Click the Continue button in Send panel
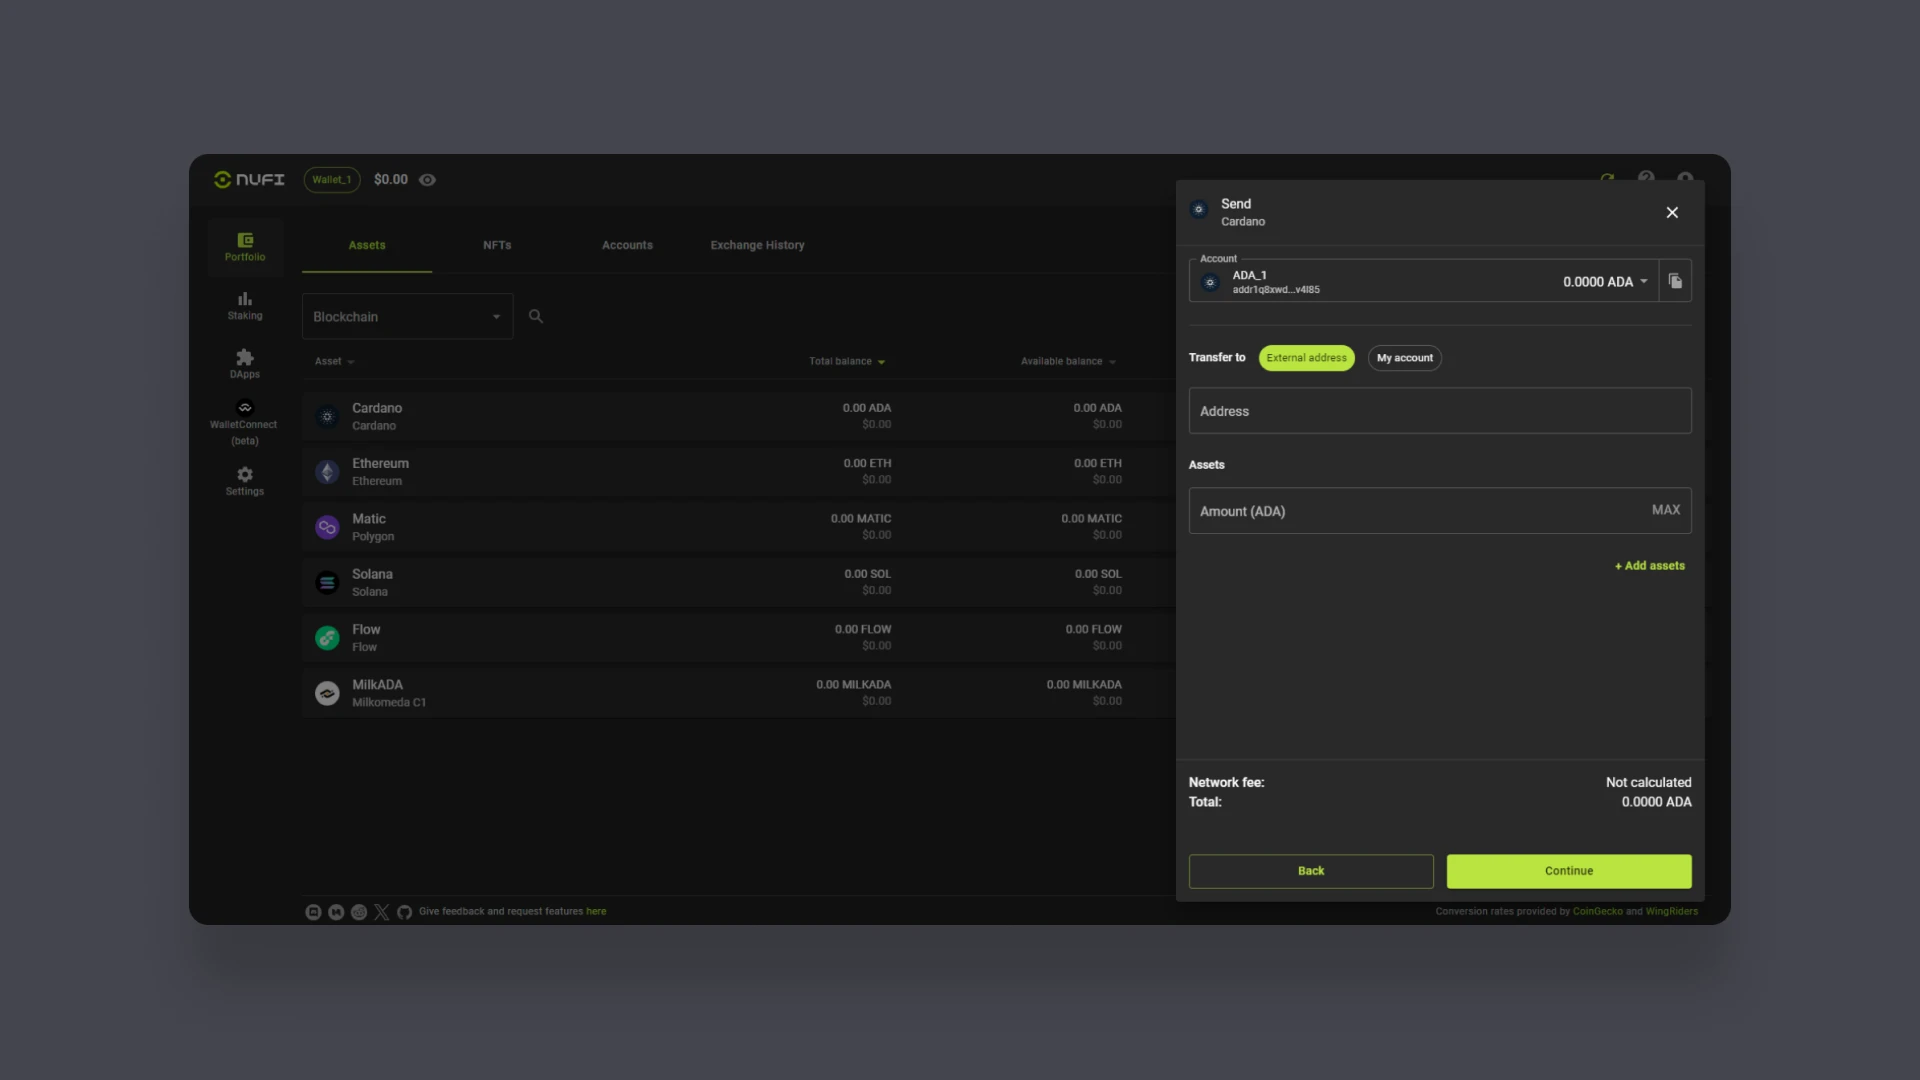The height and width of the screenshot is (1080, 1920). [1568, 871]
